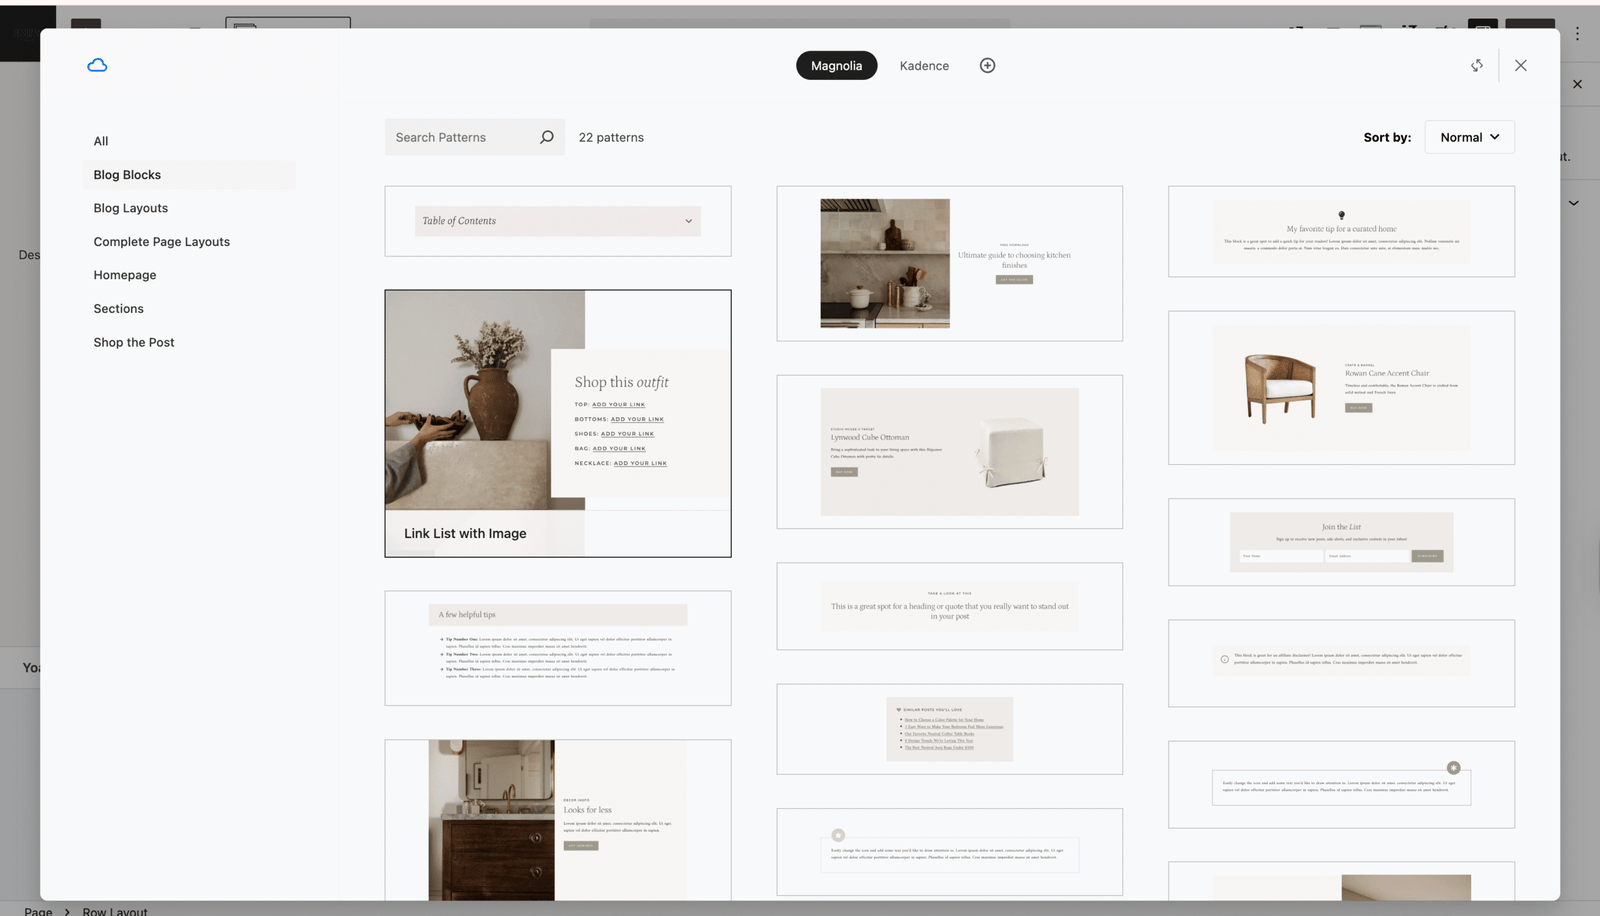Open the Sort by Normal dropdown
Viewport: 1600px width, 916px height.
point(1469,138)
